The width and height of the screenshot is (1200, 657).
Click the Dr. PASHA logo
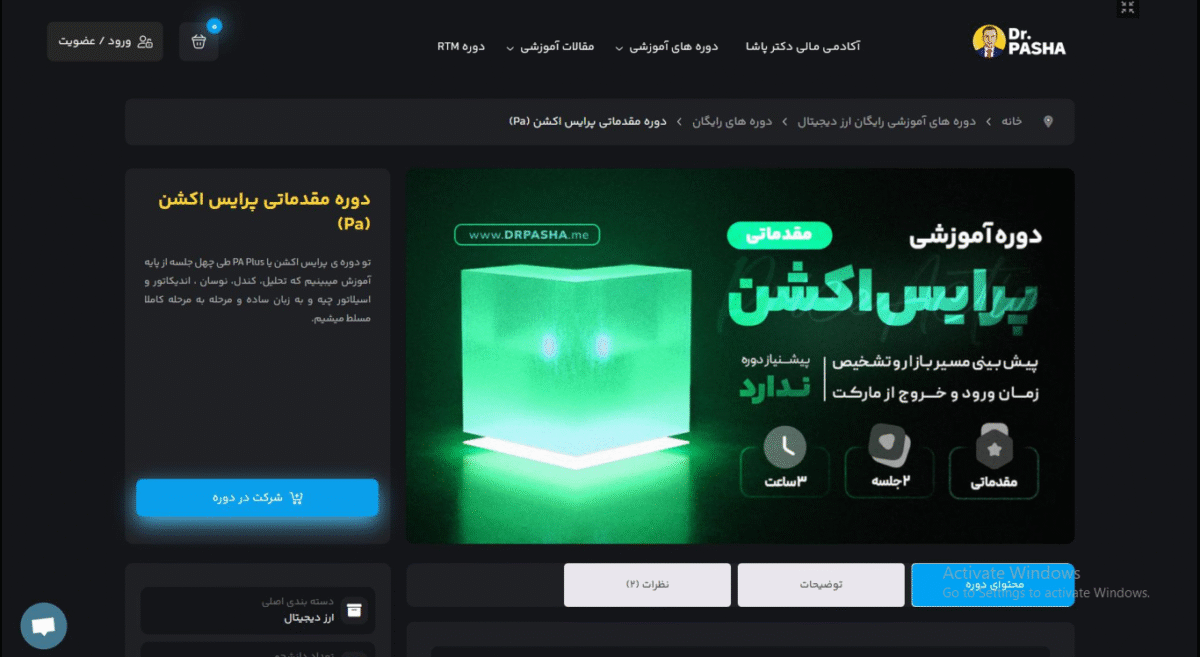point(1019,41)
